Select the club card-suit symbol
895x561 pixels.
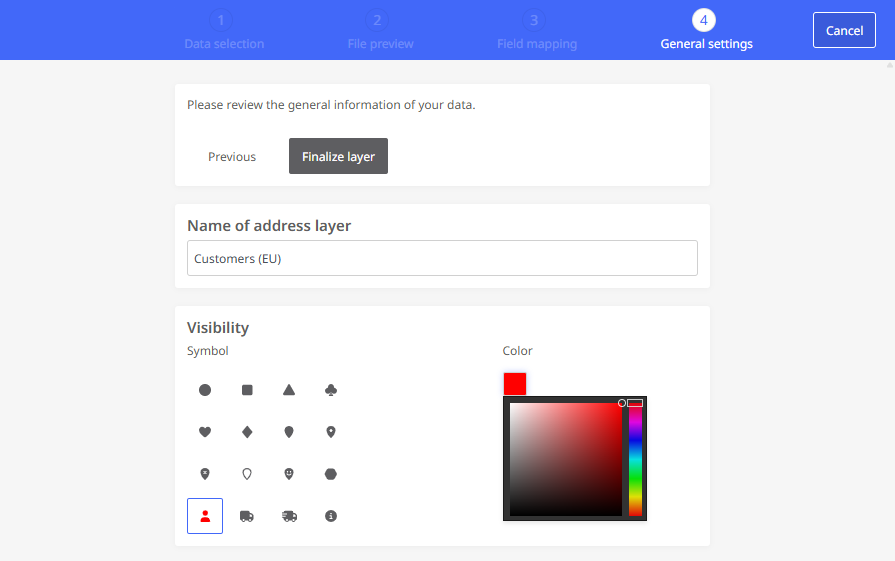[330, 390]
